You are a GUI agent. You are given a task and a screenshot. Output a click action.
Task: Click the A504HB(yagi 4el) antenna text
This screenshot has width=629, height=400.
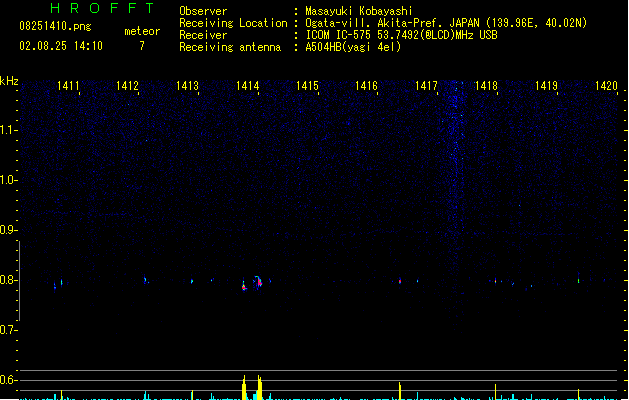click(x=353, y=47)
